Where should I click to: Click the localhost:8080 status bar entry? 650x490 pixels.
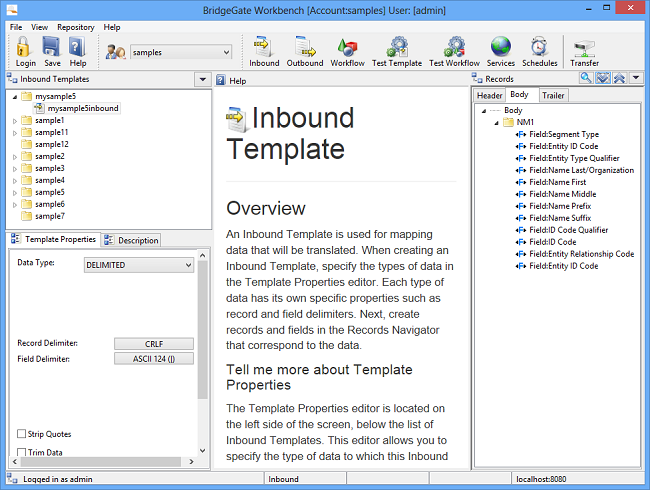[x=541, y=479]
